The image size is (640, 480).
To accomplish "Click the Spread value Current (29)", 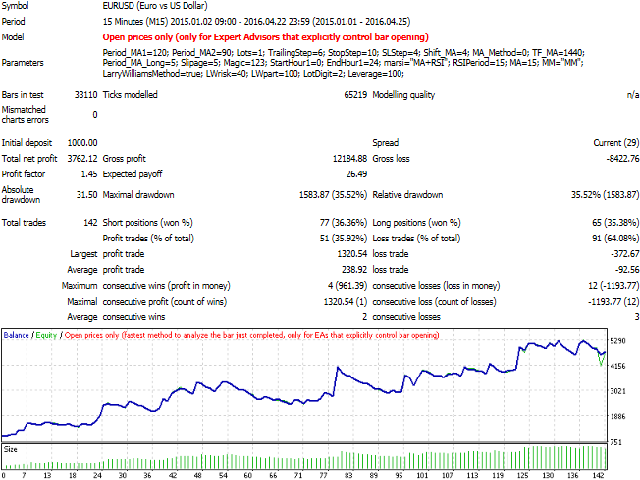I will (x=610, y=143).
